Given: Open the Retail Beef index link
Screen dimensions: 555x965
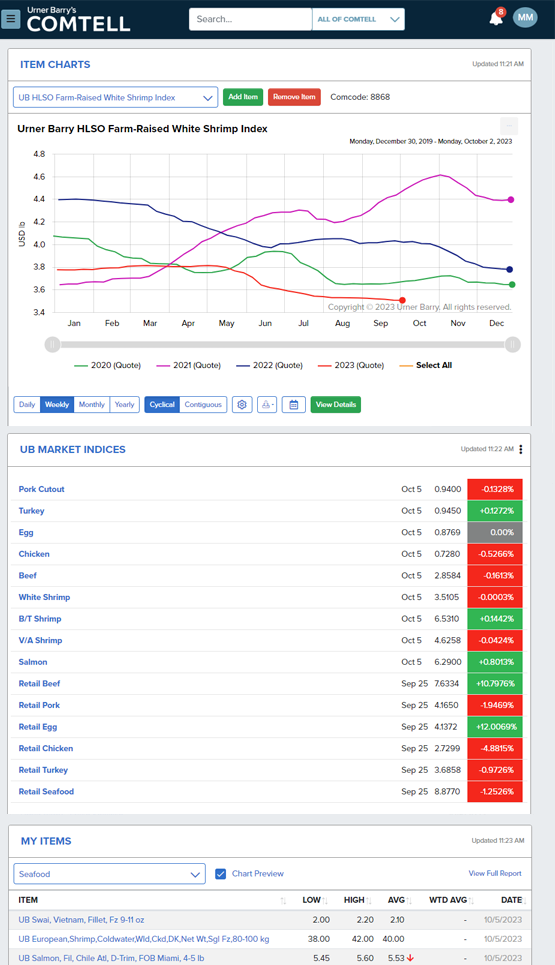Looking at the screenshot, I should click(39, 683).
